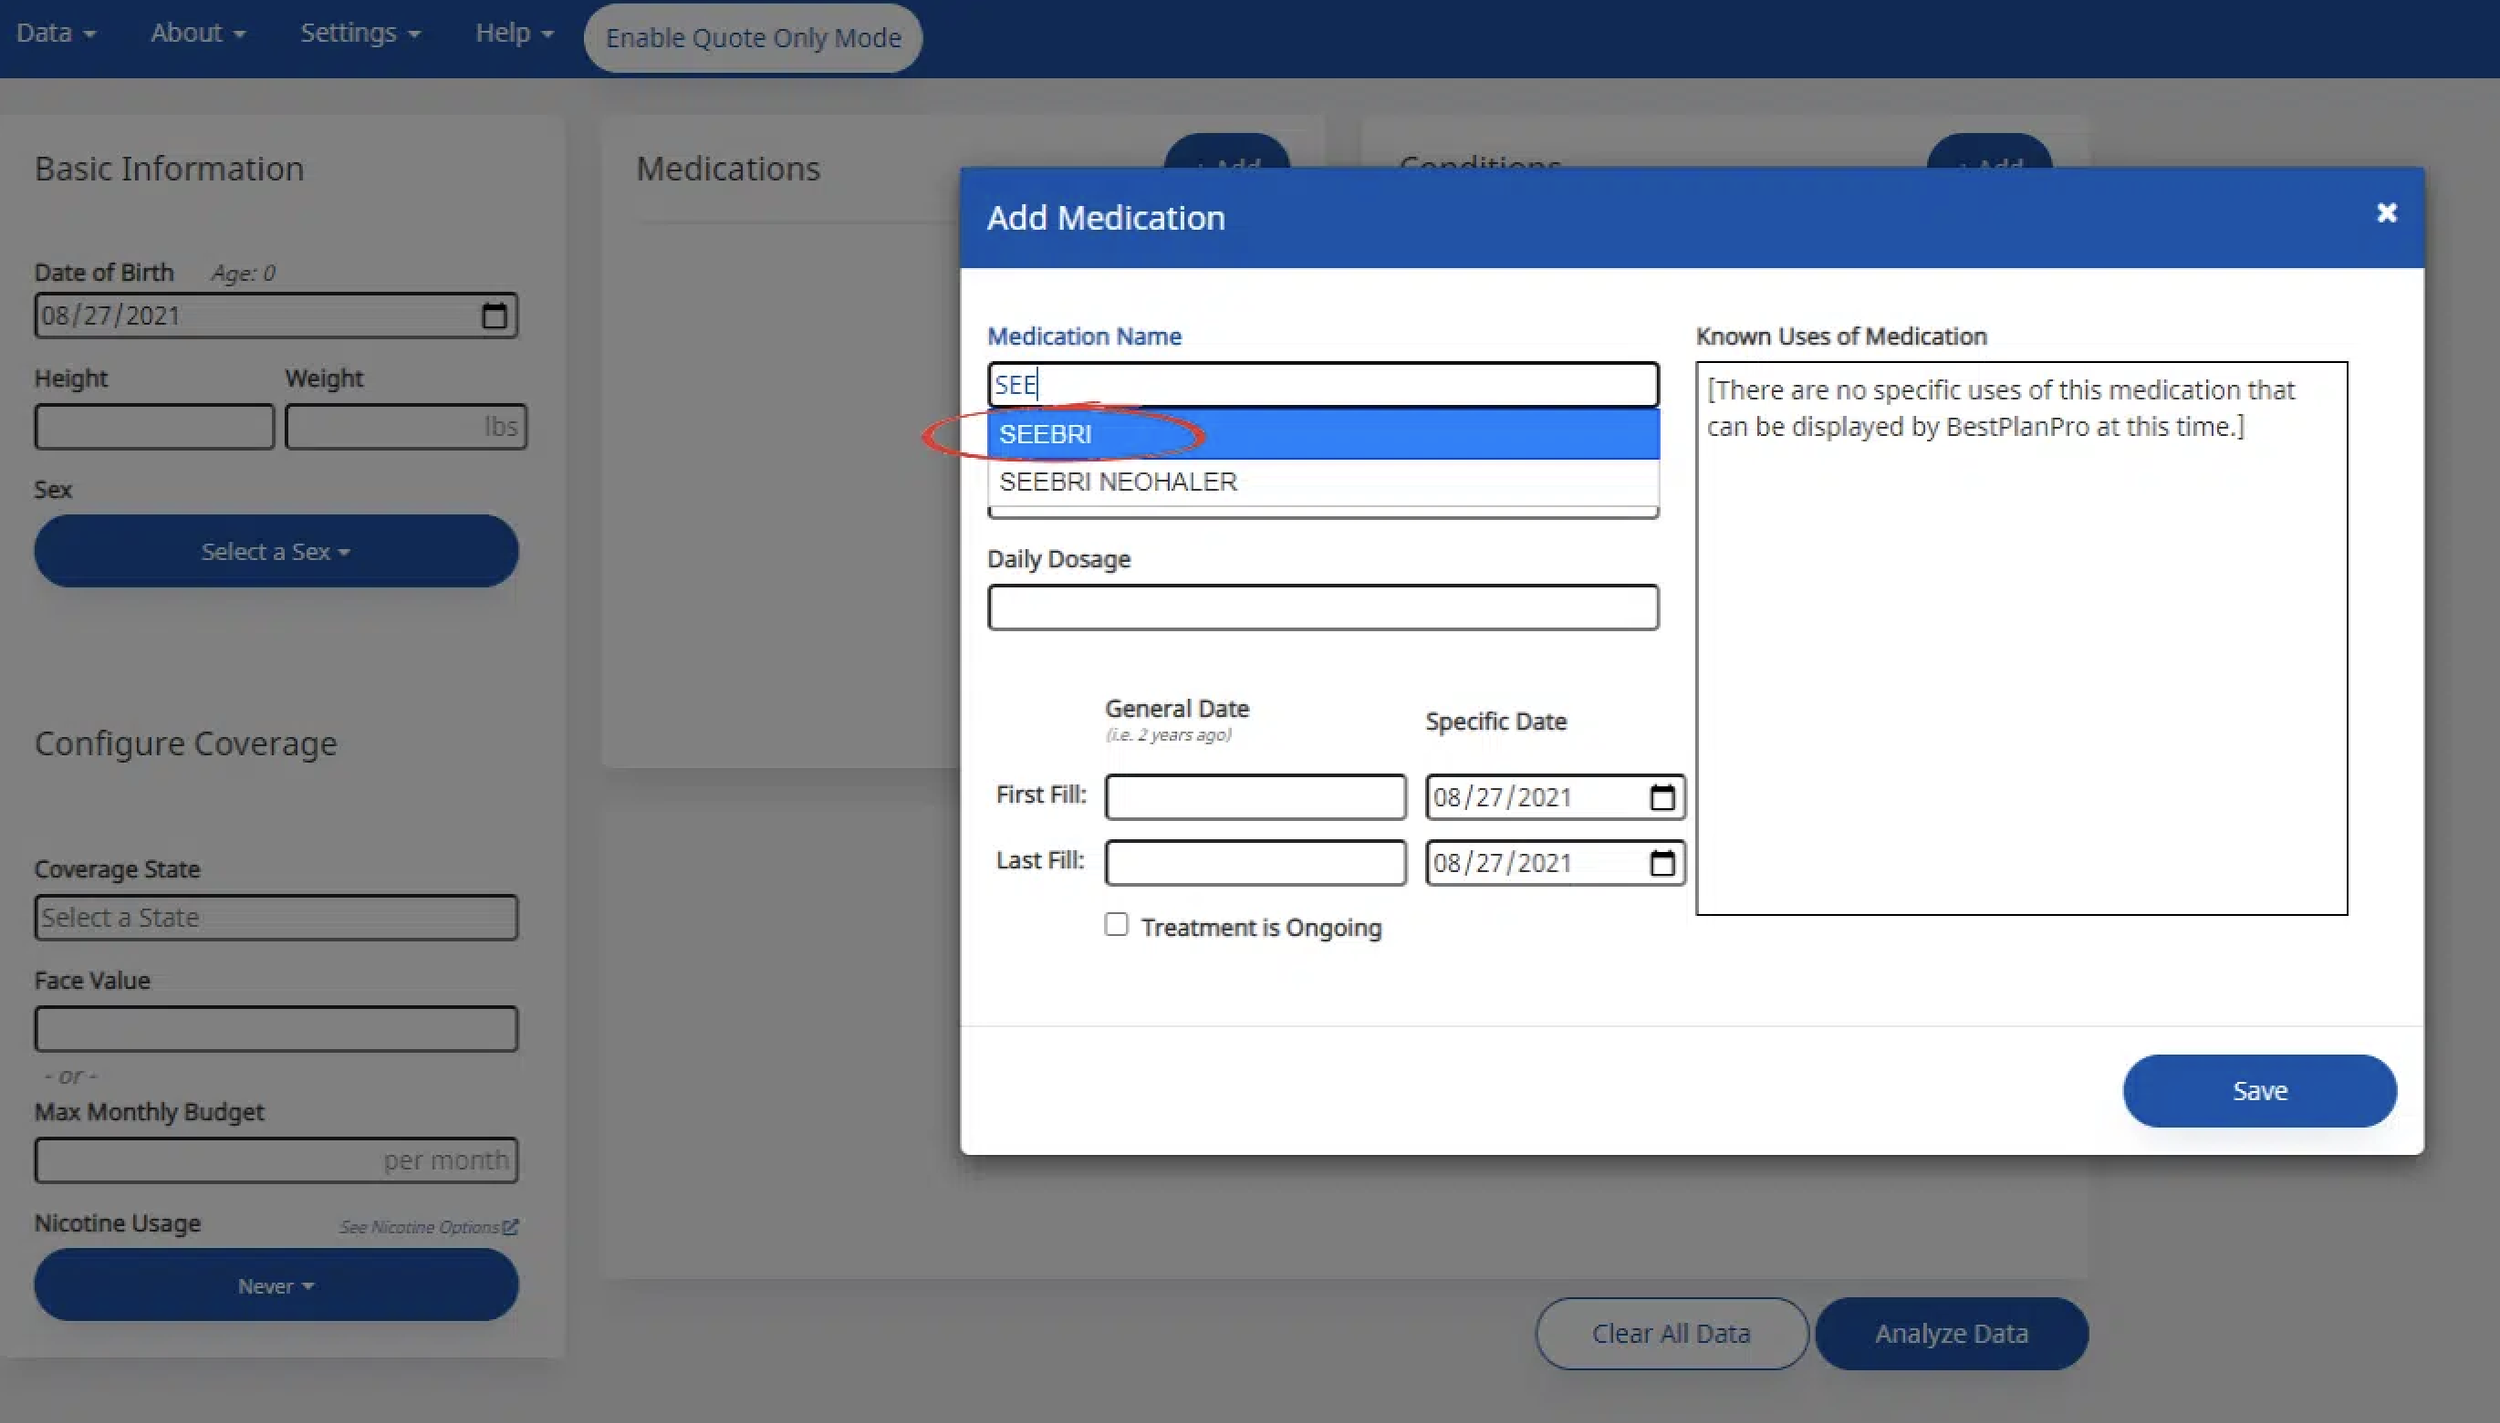This screenshot has width=2500, height=1423.
Task: Focus the First Fill general date field
Action: pyautogui.click(x=1254, y=797)
